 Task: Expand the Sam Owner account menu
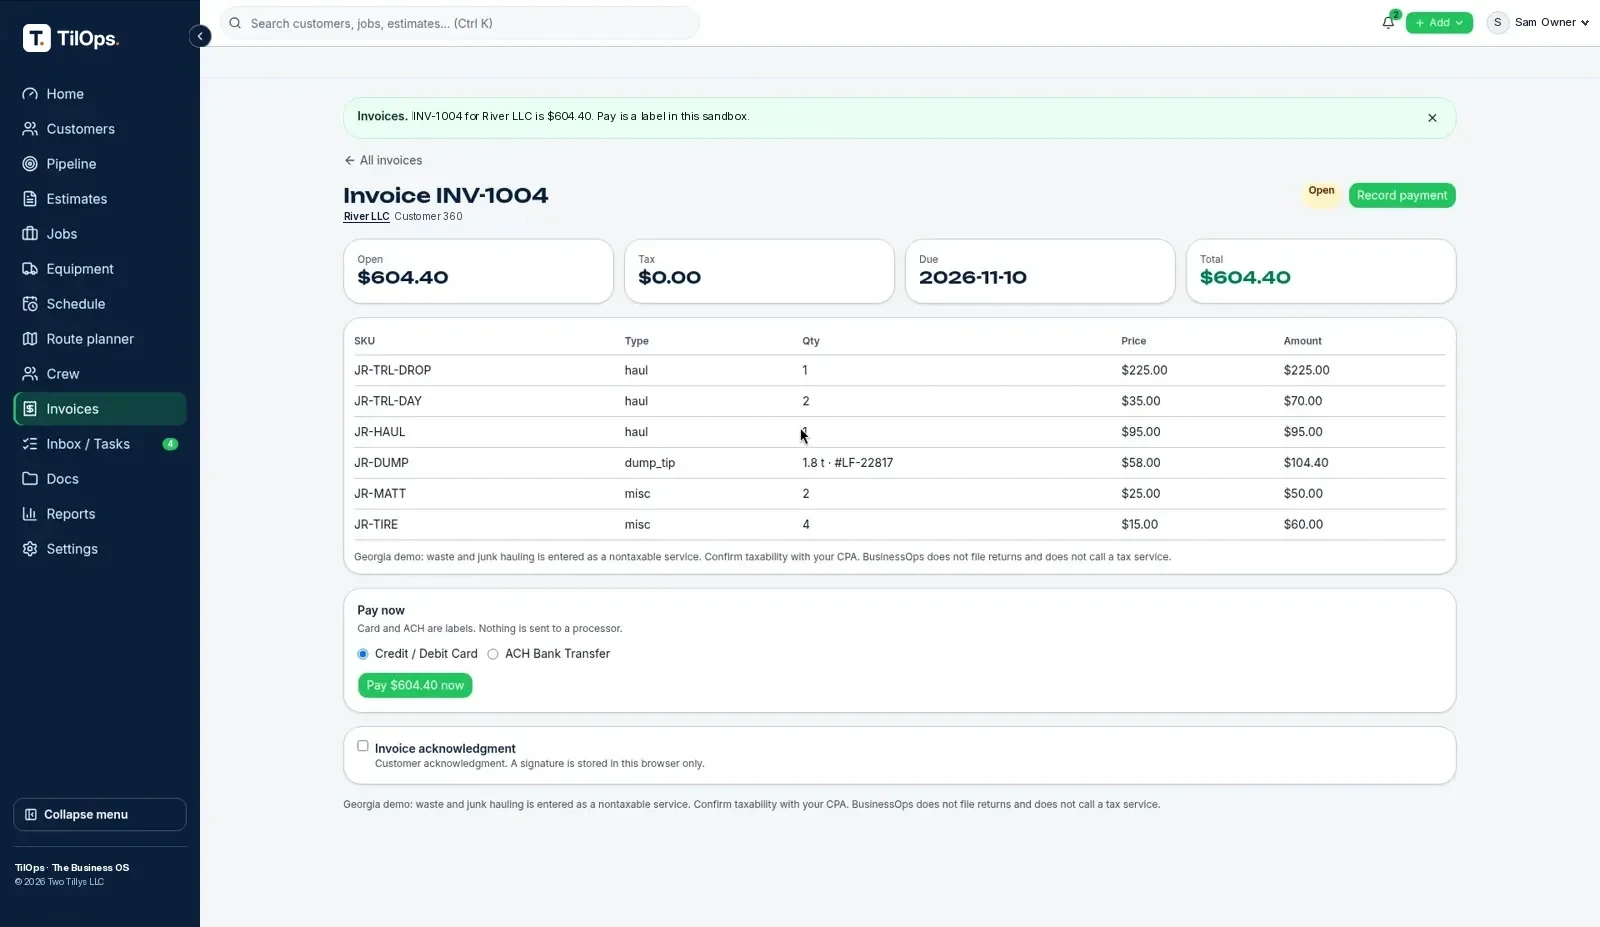pyautogui.click(x=1538, y=22)
